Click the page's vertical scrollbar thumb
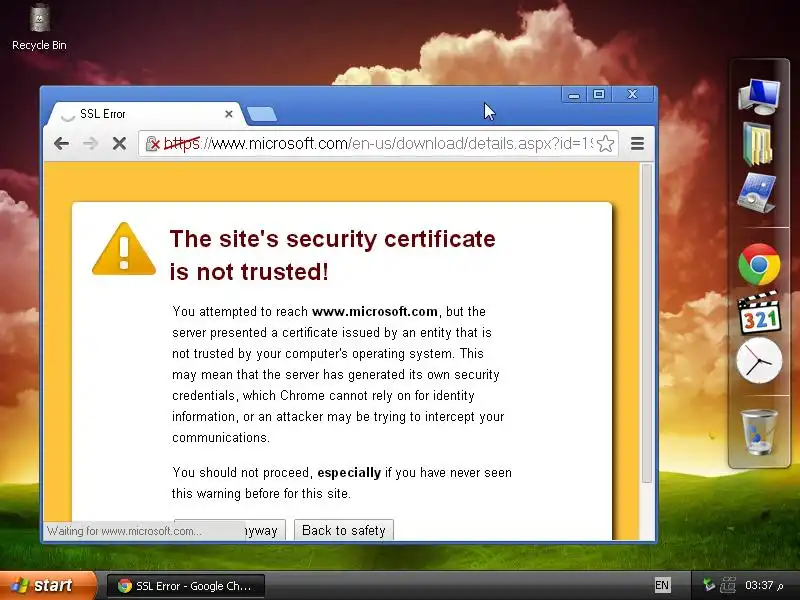Viewport: 800px width, 600px height. (646, 323)
